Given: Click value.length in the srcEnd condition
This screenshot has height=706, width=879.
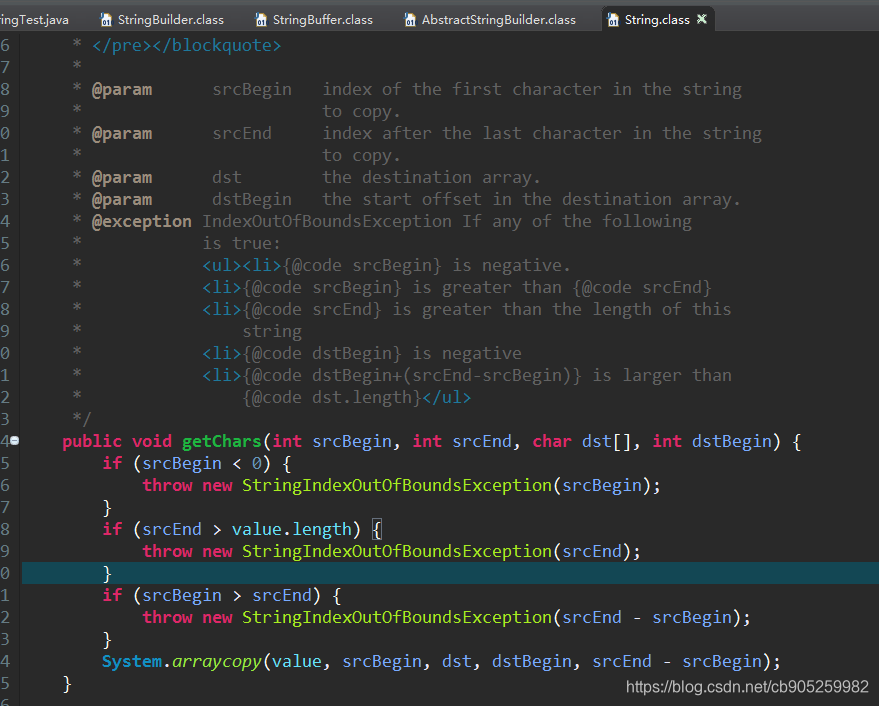Looking at the screenshot, I should 292,529.
